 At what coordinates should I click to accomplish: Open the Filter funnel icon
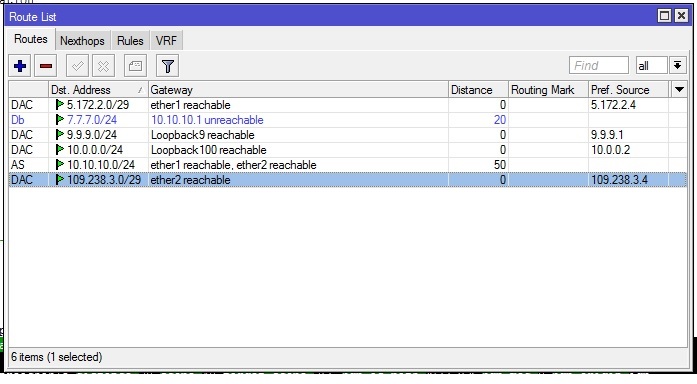click(x=168, y=66)
